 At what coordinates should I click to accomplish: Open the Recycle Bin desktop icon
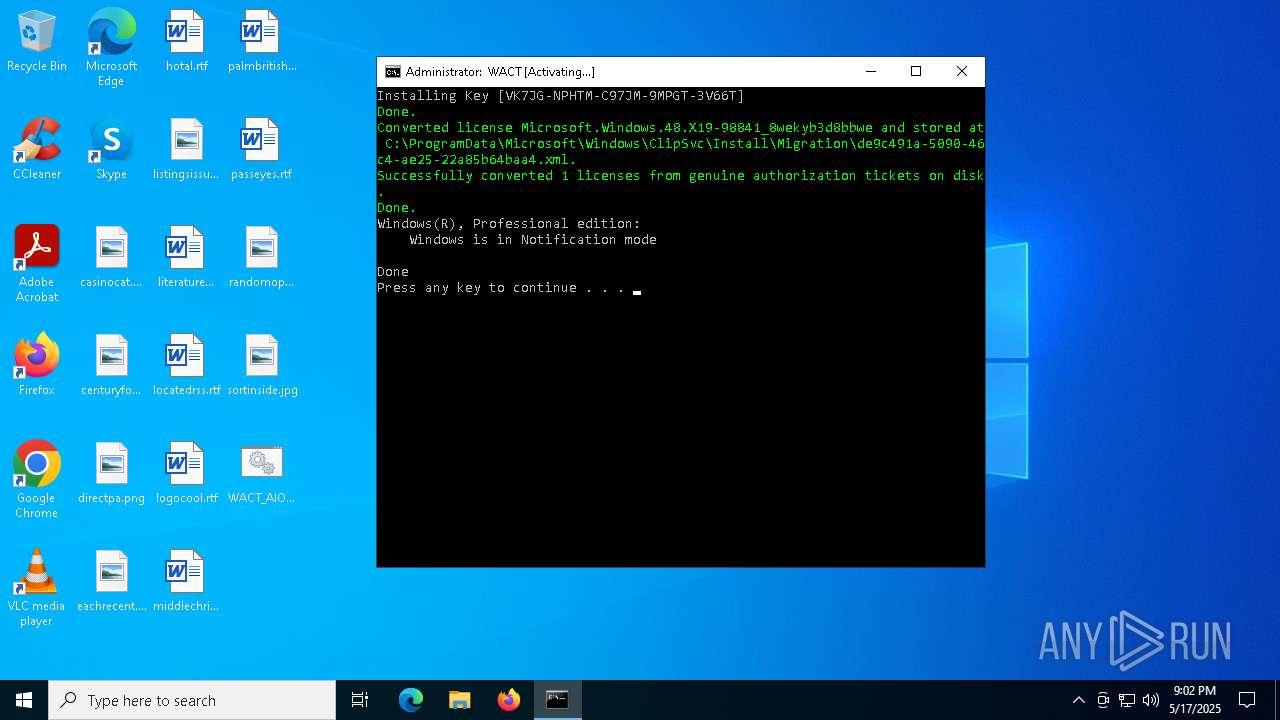(37, 41)
